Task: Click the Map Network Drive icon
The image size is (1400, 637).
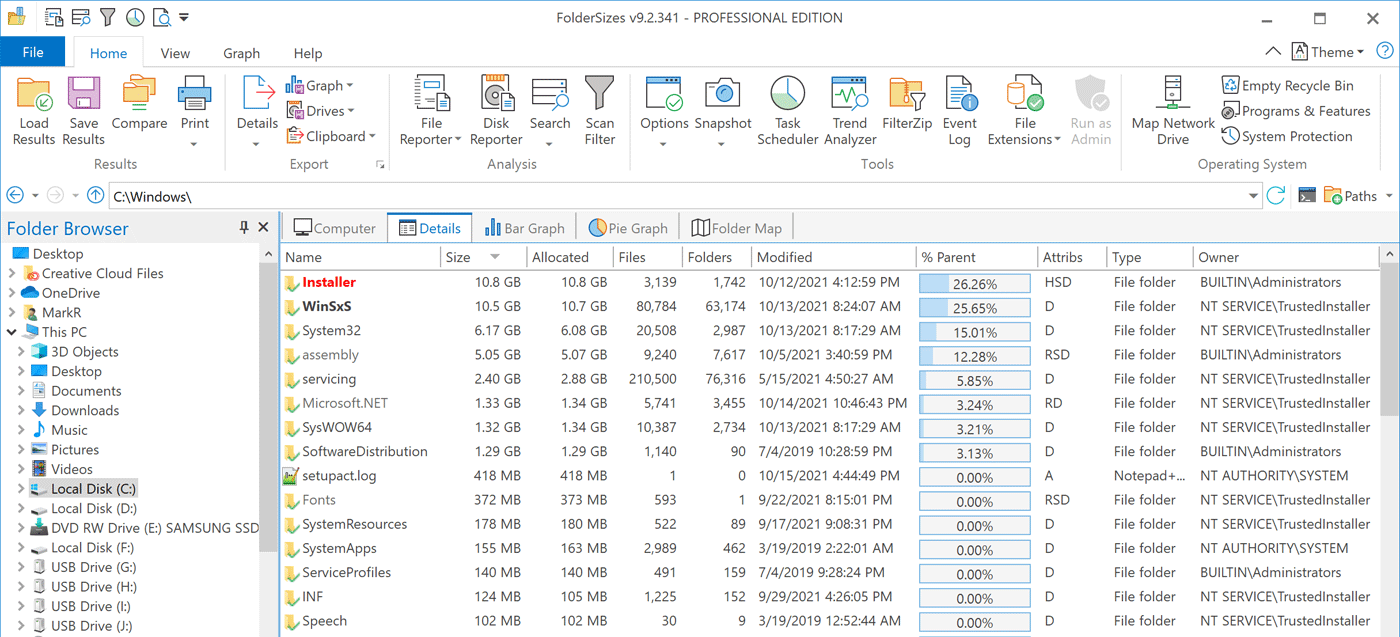Action: 1171,110
